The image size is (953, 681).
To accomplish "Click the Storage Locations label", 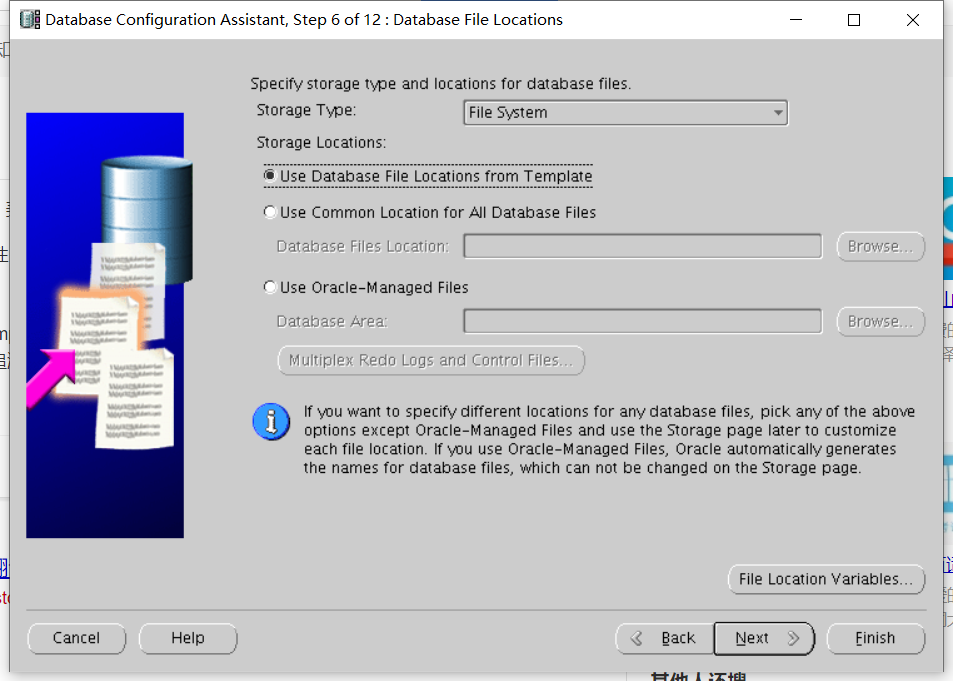I will pos(321,142).
